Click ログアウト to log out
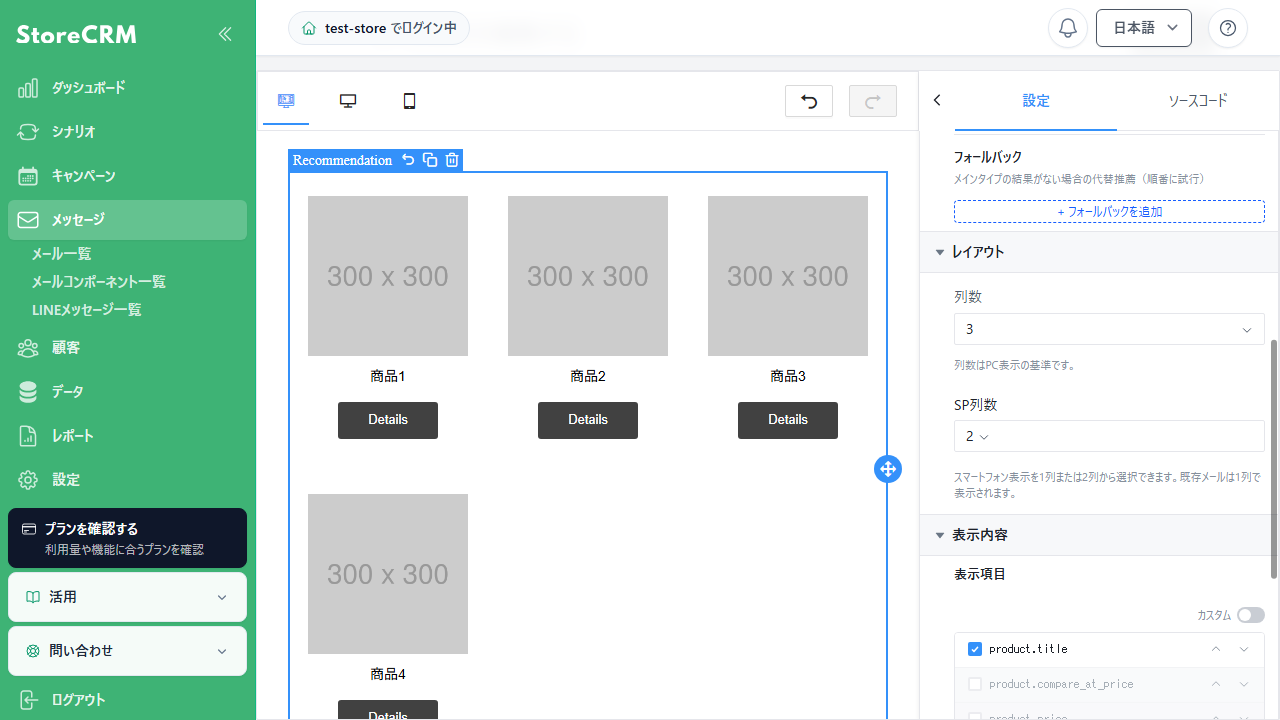The image size is (1280, 720). tap(127, 700)
